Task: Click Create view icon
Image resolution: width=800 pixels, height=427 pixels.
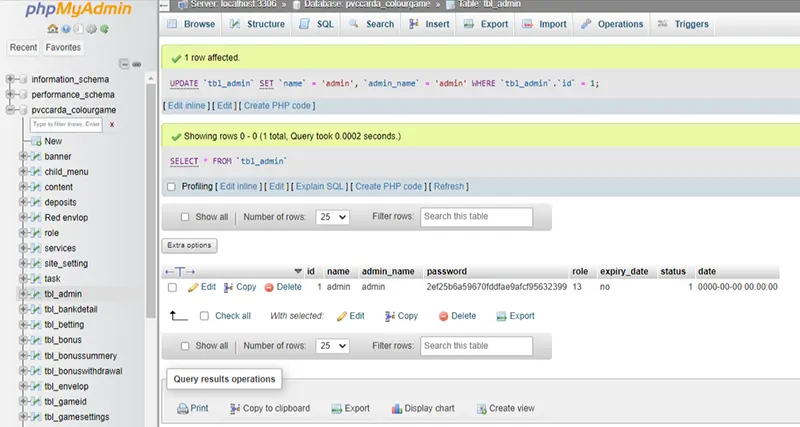Action: click(481, 409)
